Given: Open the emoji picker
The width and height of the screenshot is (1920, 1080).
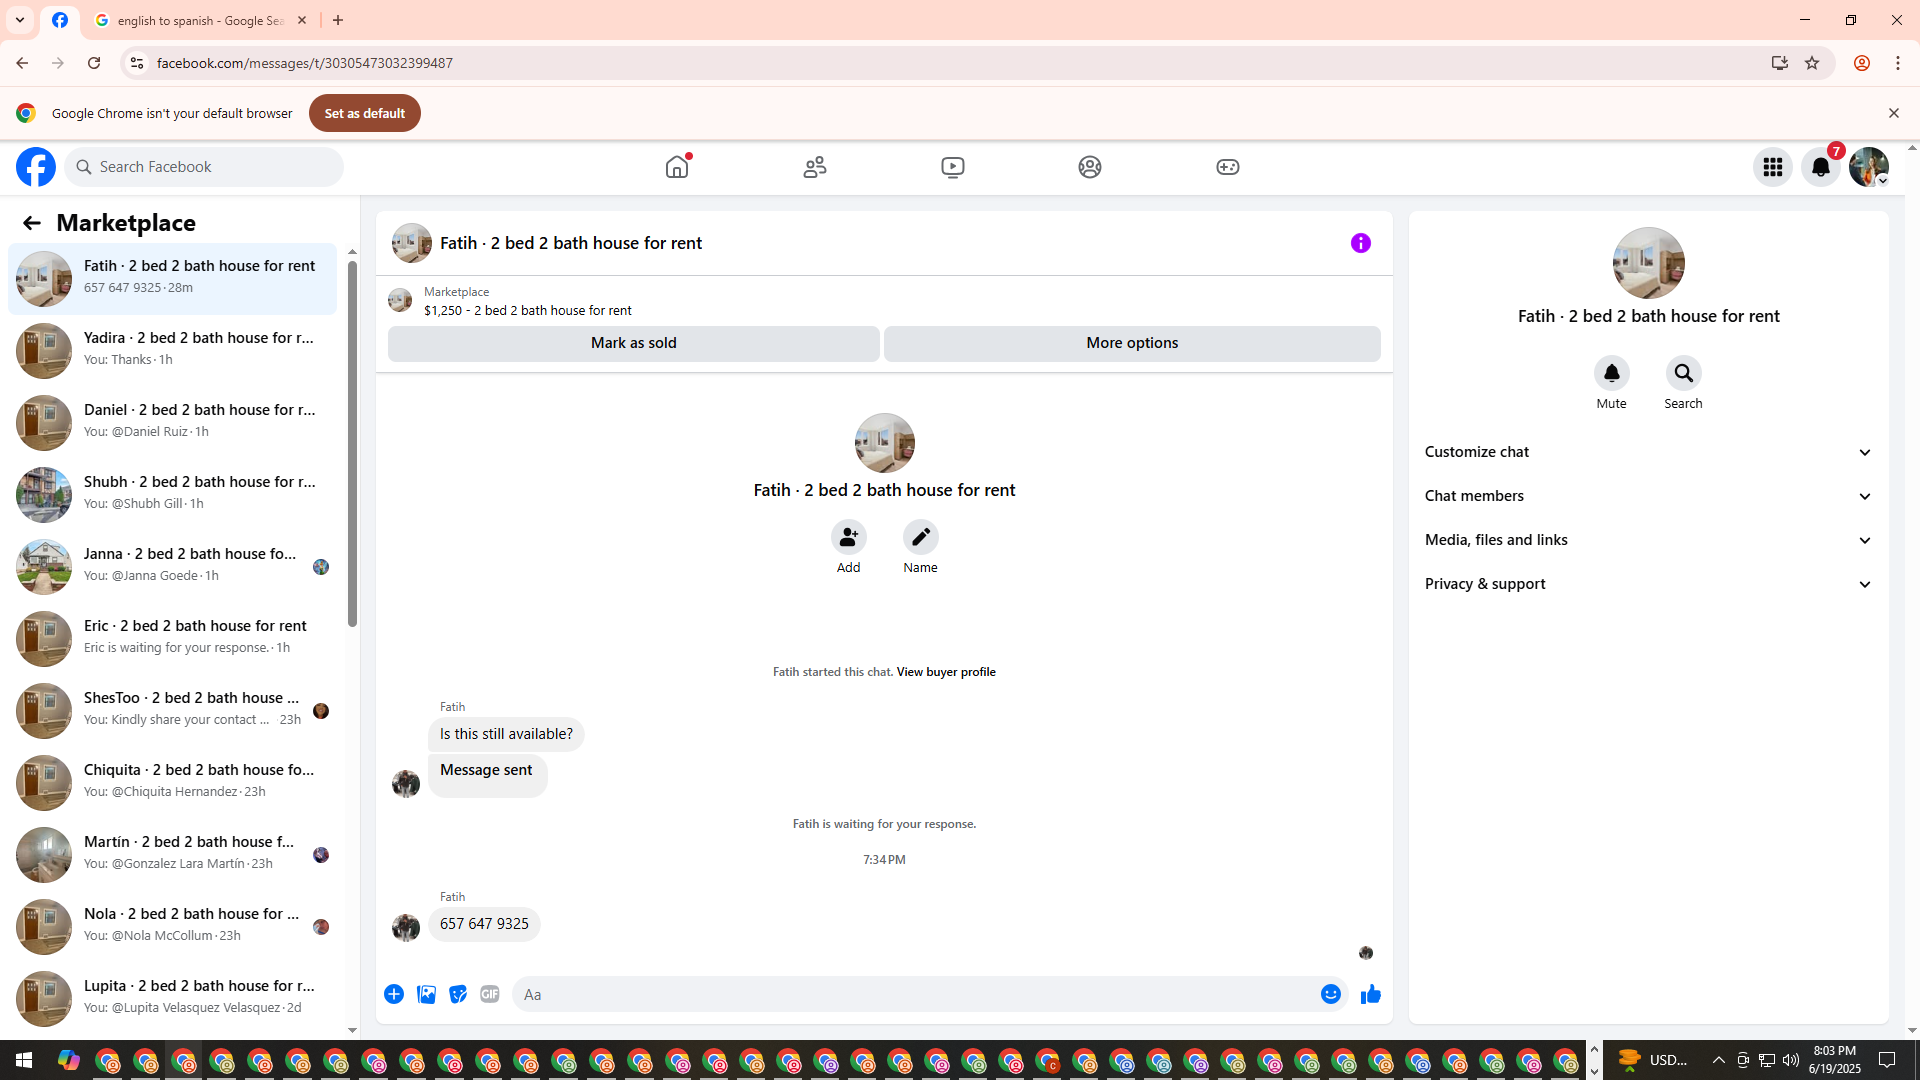Looking at the screenshot, I should [1331, 994].
